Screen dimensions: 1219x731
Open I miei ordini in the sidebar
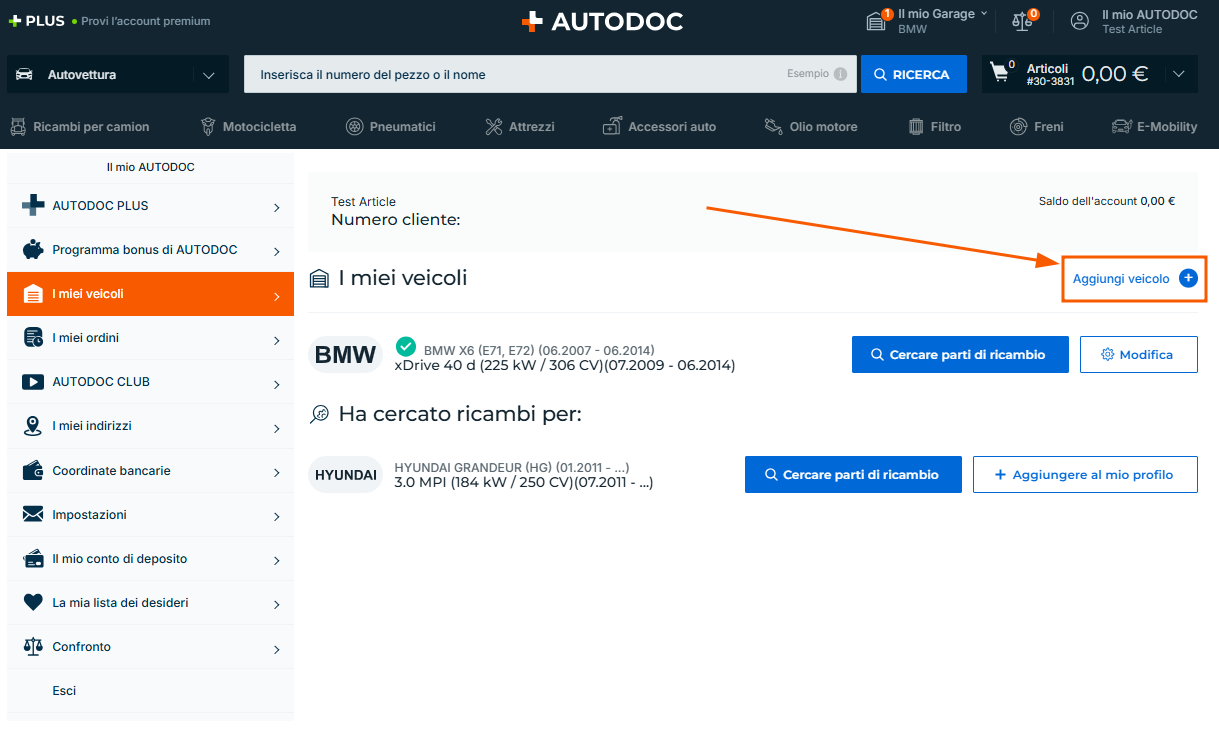[150, 338]
